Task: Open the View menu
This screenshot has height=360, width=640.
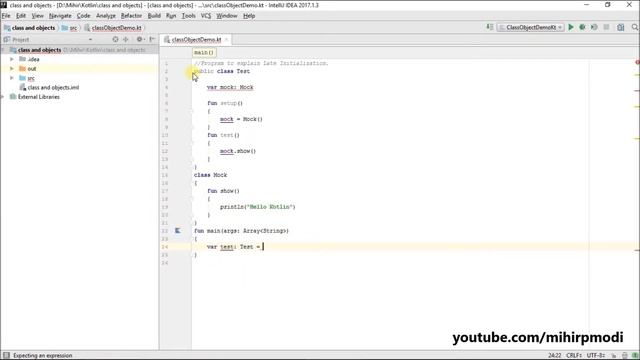Action: 38,16
